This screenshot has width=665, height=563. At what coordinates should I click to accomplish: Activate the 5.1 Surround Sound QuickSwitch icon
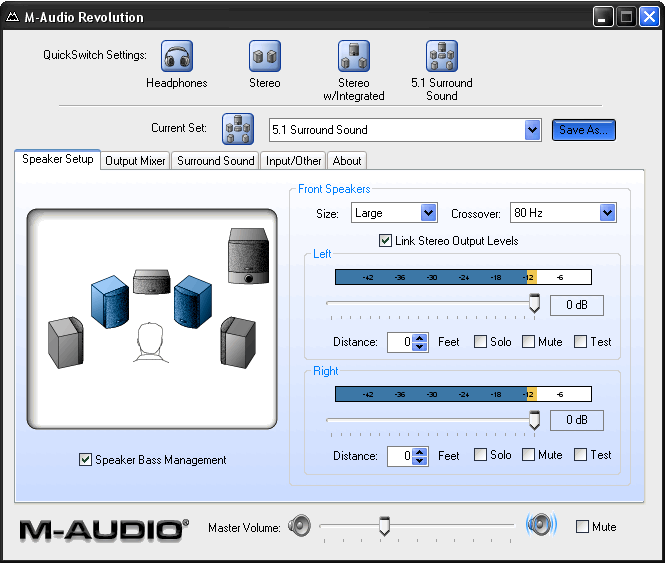tap(441, 56)
